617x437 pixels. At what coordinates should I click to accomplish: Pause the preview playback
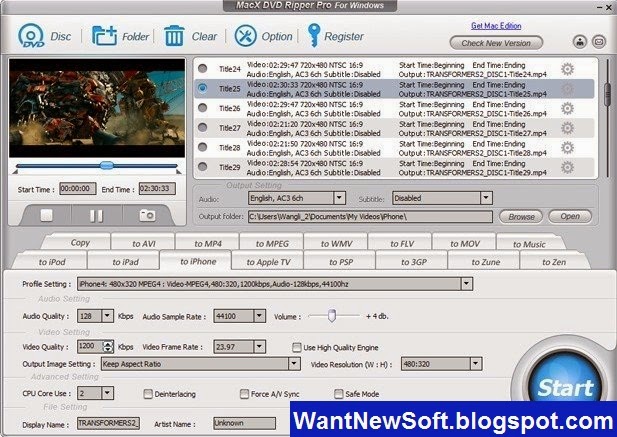(x=96, y=216)
